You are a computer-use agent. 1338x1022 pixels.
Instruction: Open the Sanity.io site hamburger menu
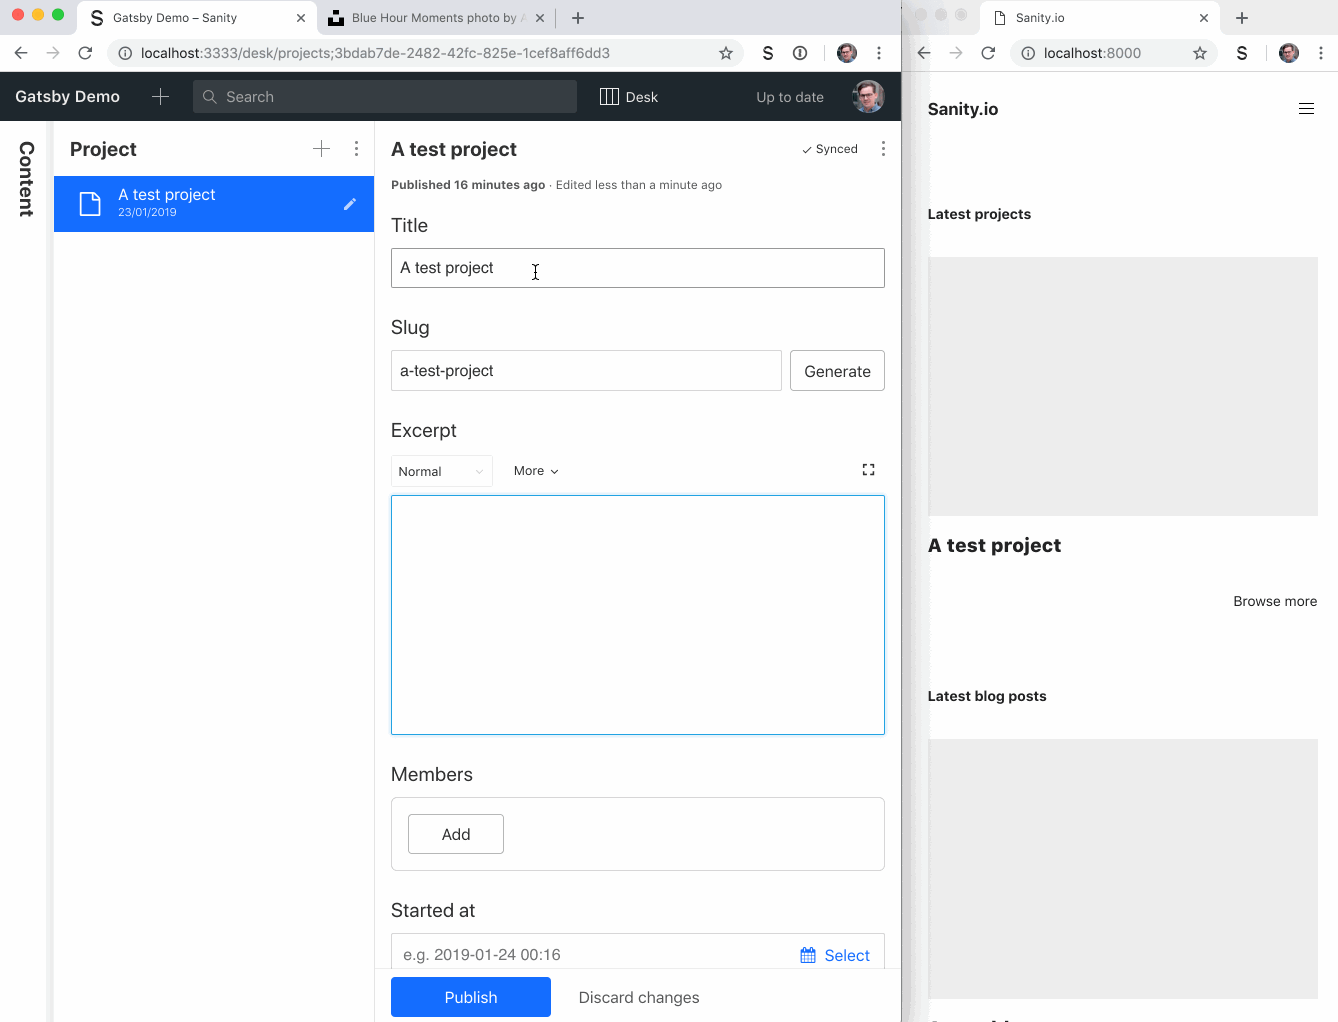(1306, 108)
